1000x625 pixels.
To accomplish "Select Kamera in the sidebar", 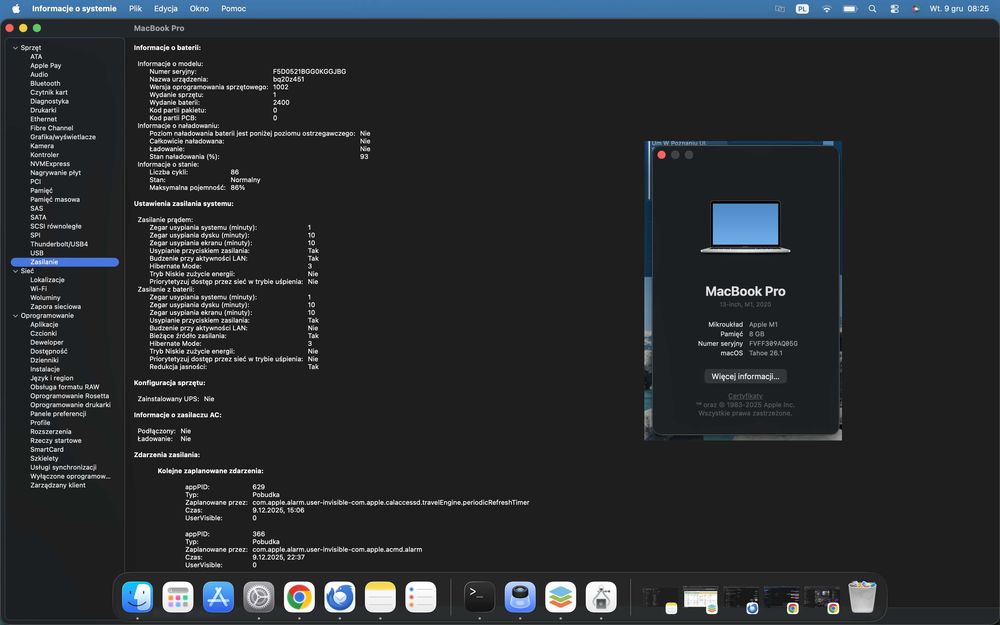I will pyautogui.click(x=42, y=146).
